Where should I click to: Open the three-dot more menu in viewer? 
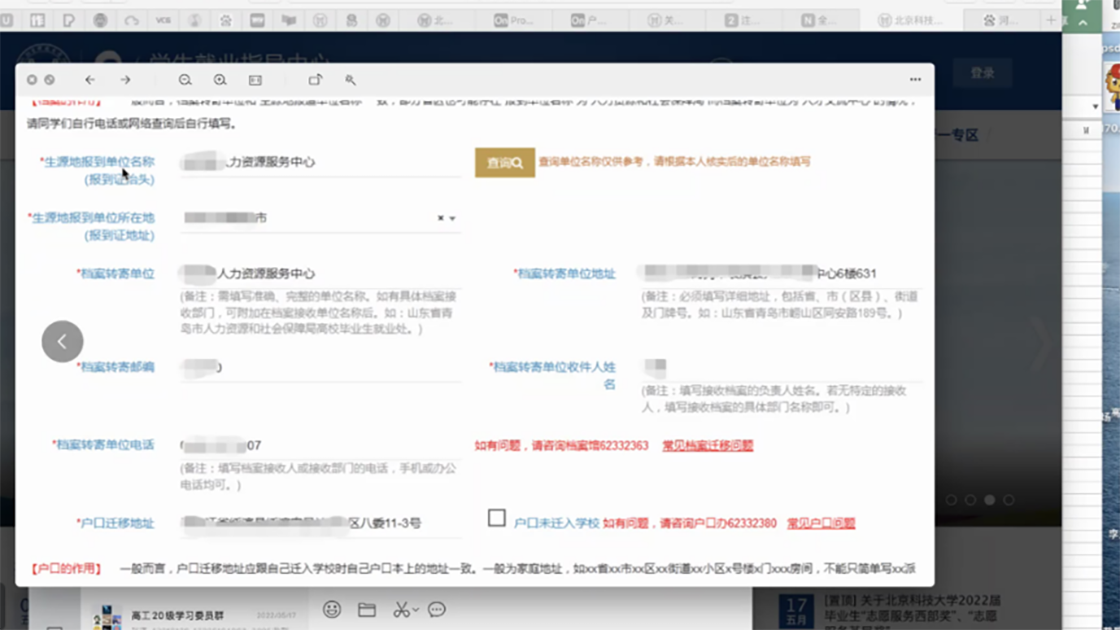[915, 79]
